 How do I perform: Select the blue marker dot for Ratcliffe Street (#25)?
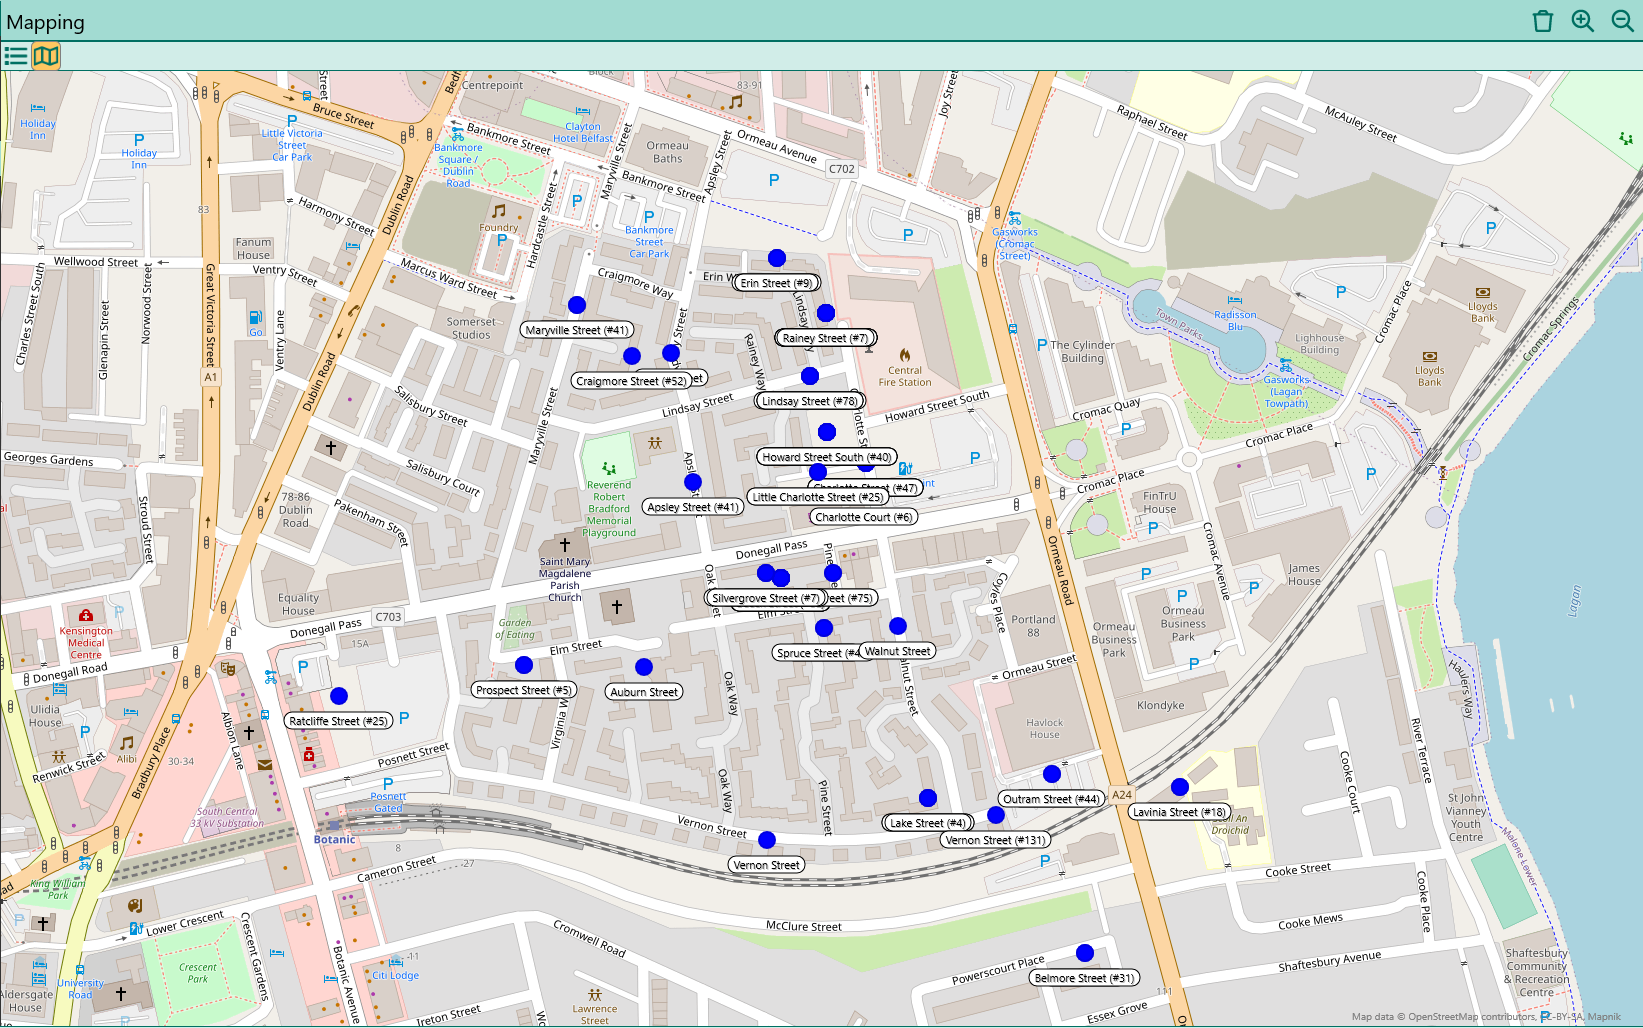pos(339,696)
